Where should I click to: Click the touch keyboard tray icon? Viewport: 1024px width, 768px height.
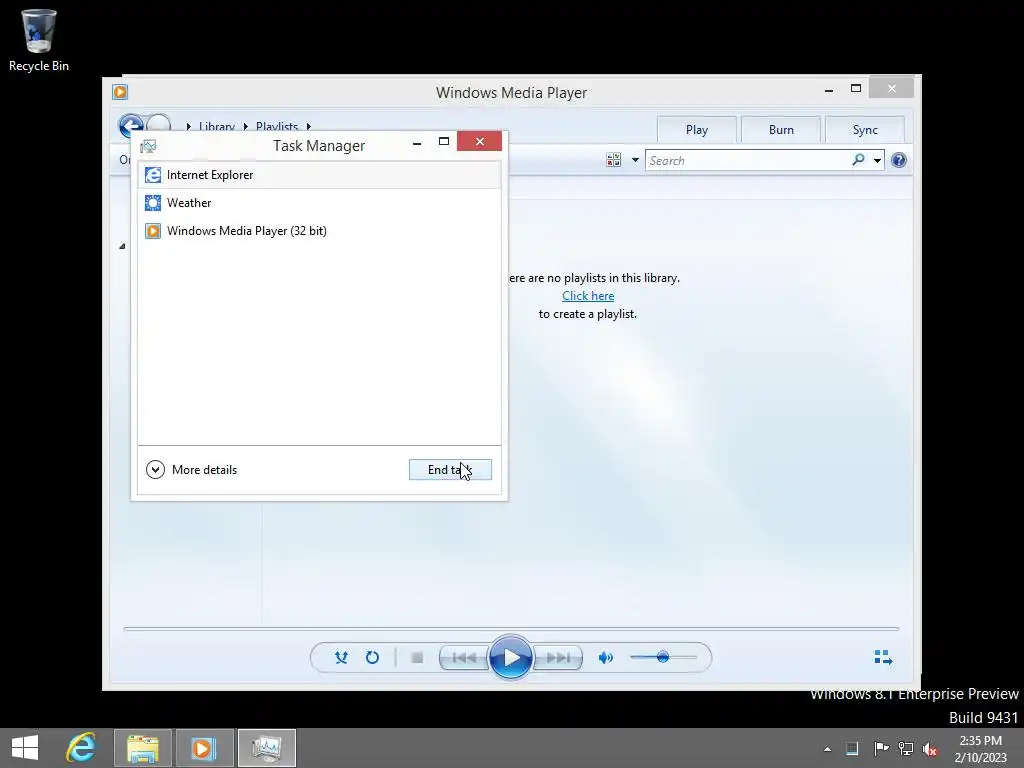click(x=852, y=748)
